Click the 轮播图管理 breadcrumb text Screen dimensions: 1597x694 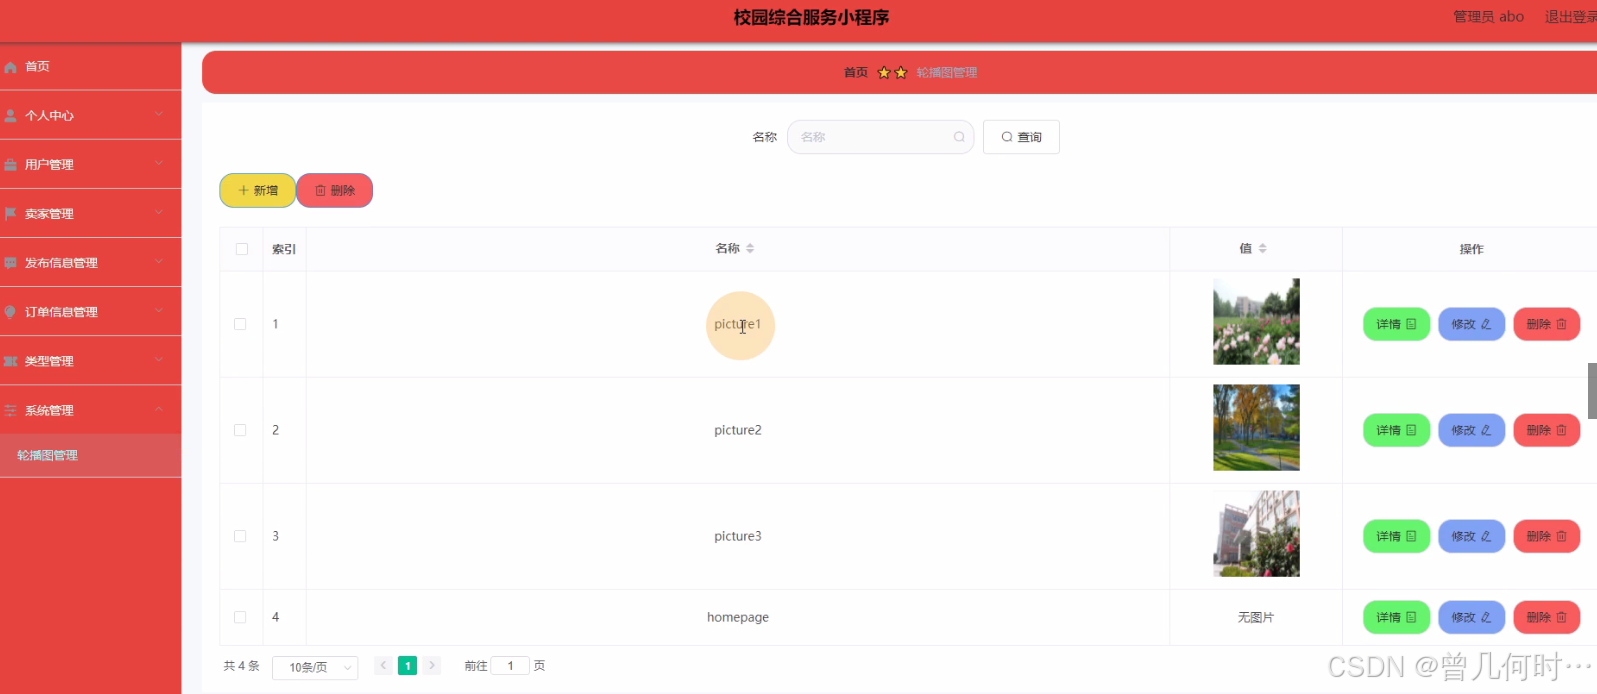click(947, 73)
